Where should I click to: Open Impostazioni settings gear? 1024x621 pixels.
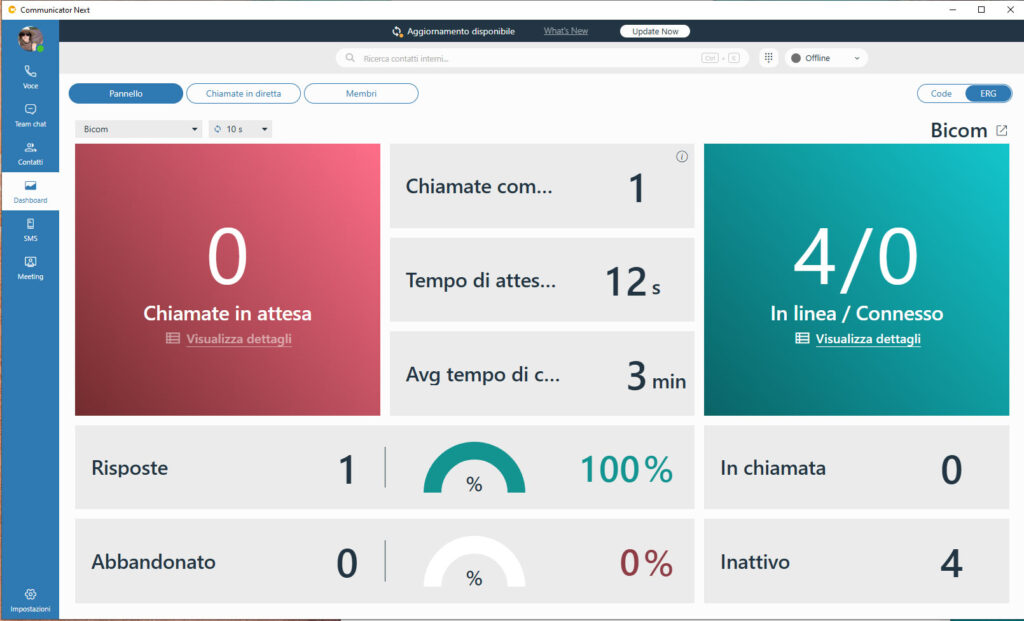coord(30,600)
